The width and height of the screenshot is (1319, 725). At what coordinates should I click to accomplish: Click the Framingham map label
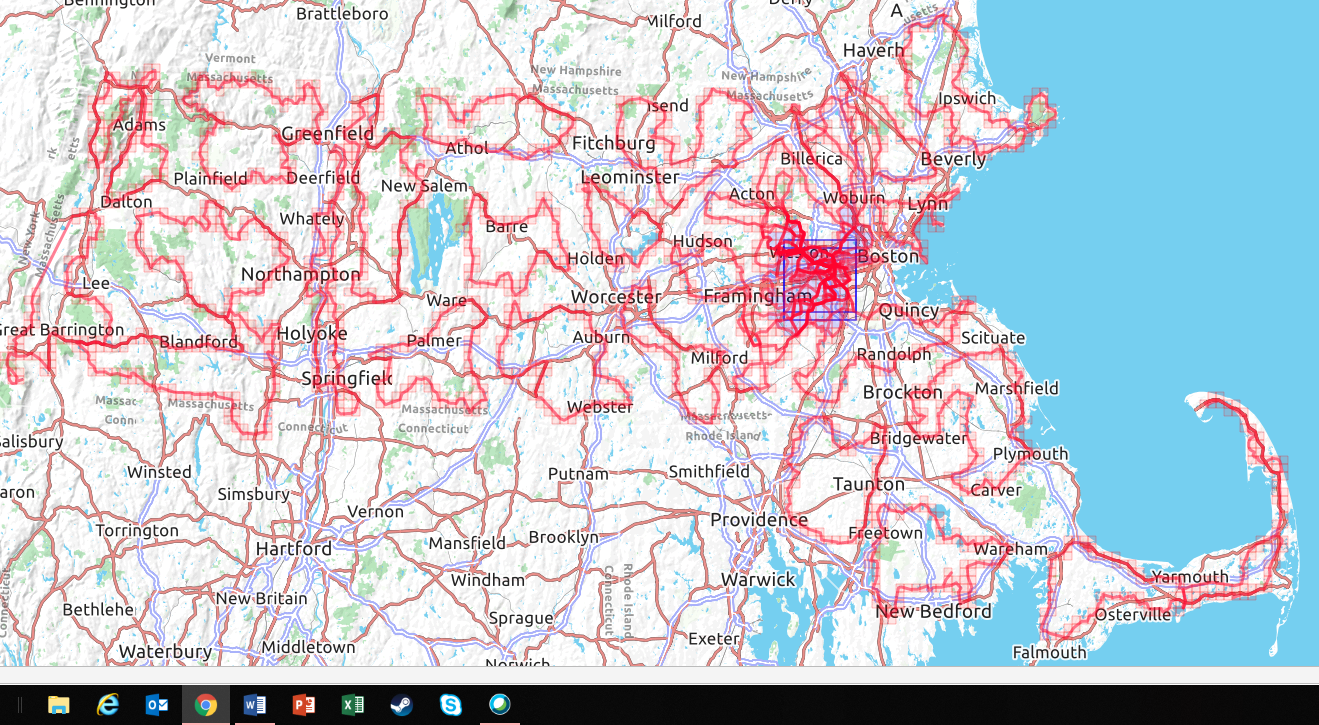[x=758, y=296]
